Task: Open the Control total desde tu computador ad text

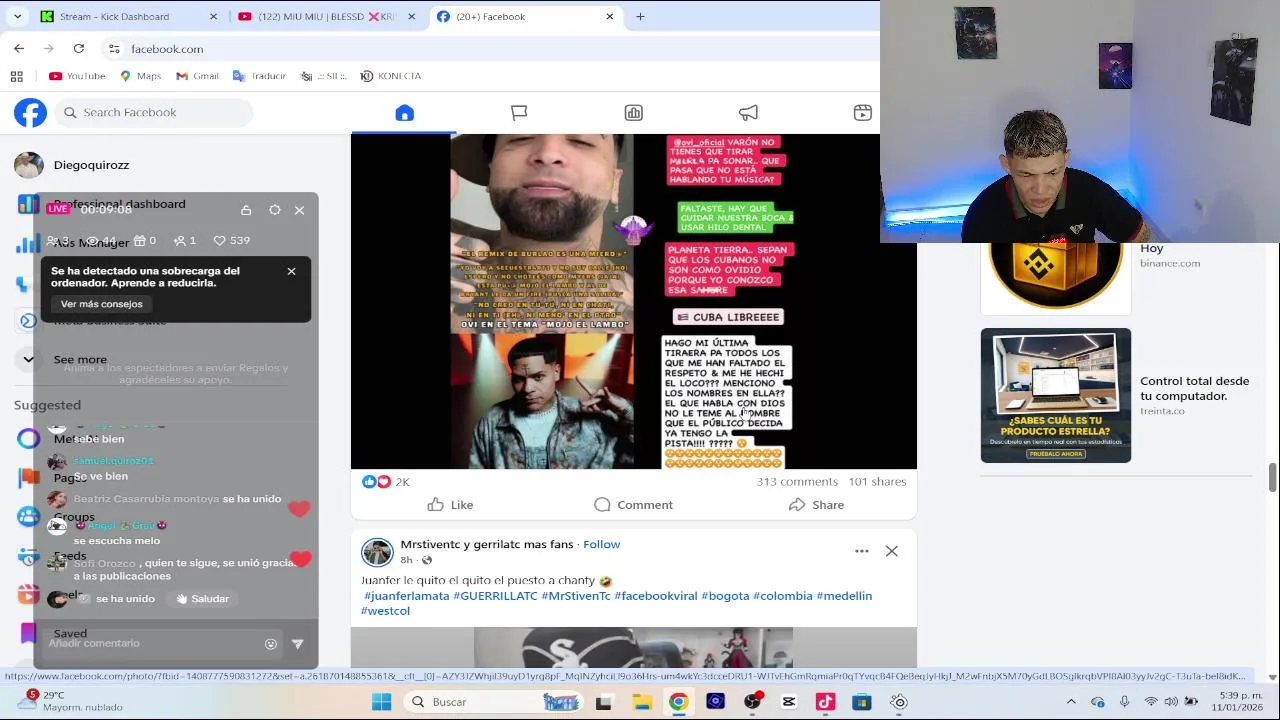Action: tap(1195, 388)
